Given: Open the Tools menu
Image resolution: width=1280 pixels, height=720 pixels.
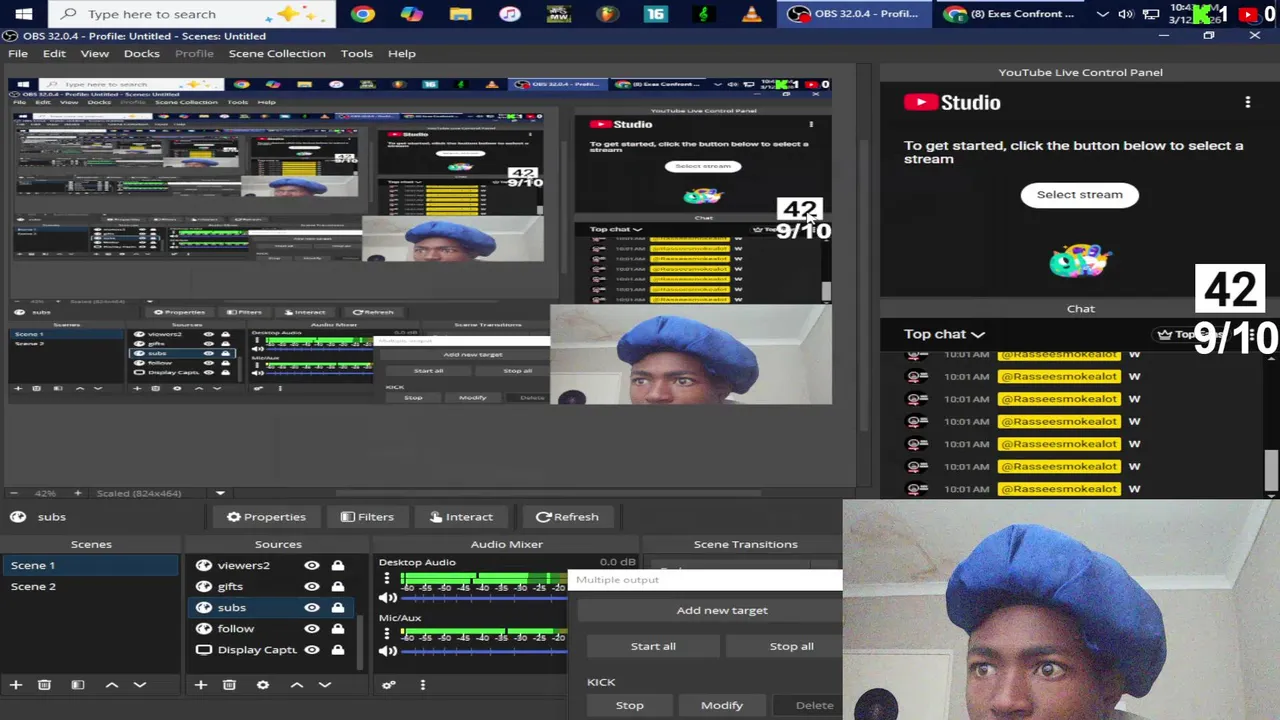Looking at the screenshot, I should tap(357, 53).
